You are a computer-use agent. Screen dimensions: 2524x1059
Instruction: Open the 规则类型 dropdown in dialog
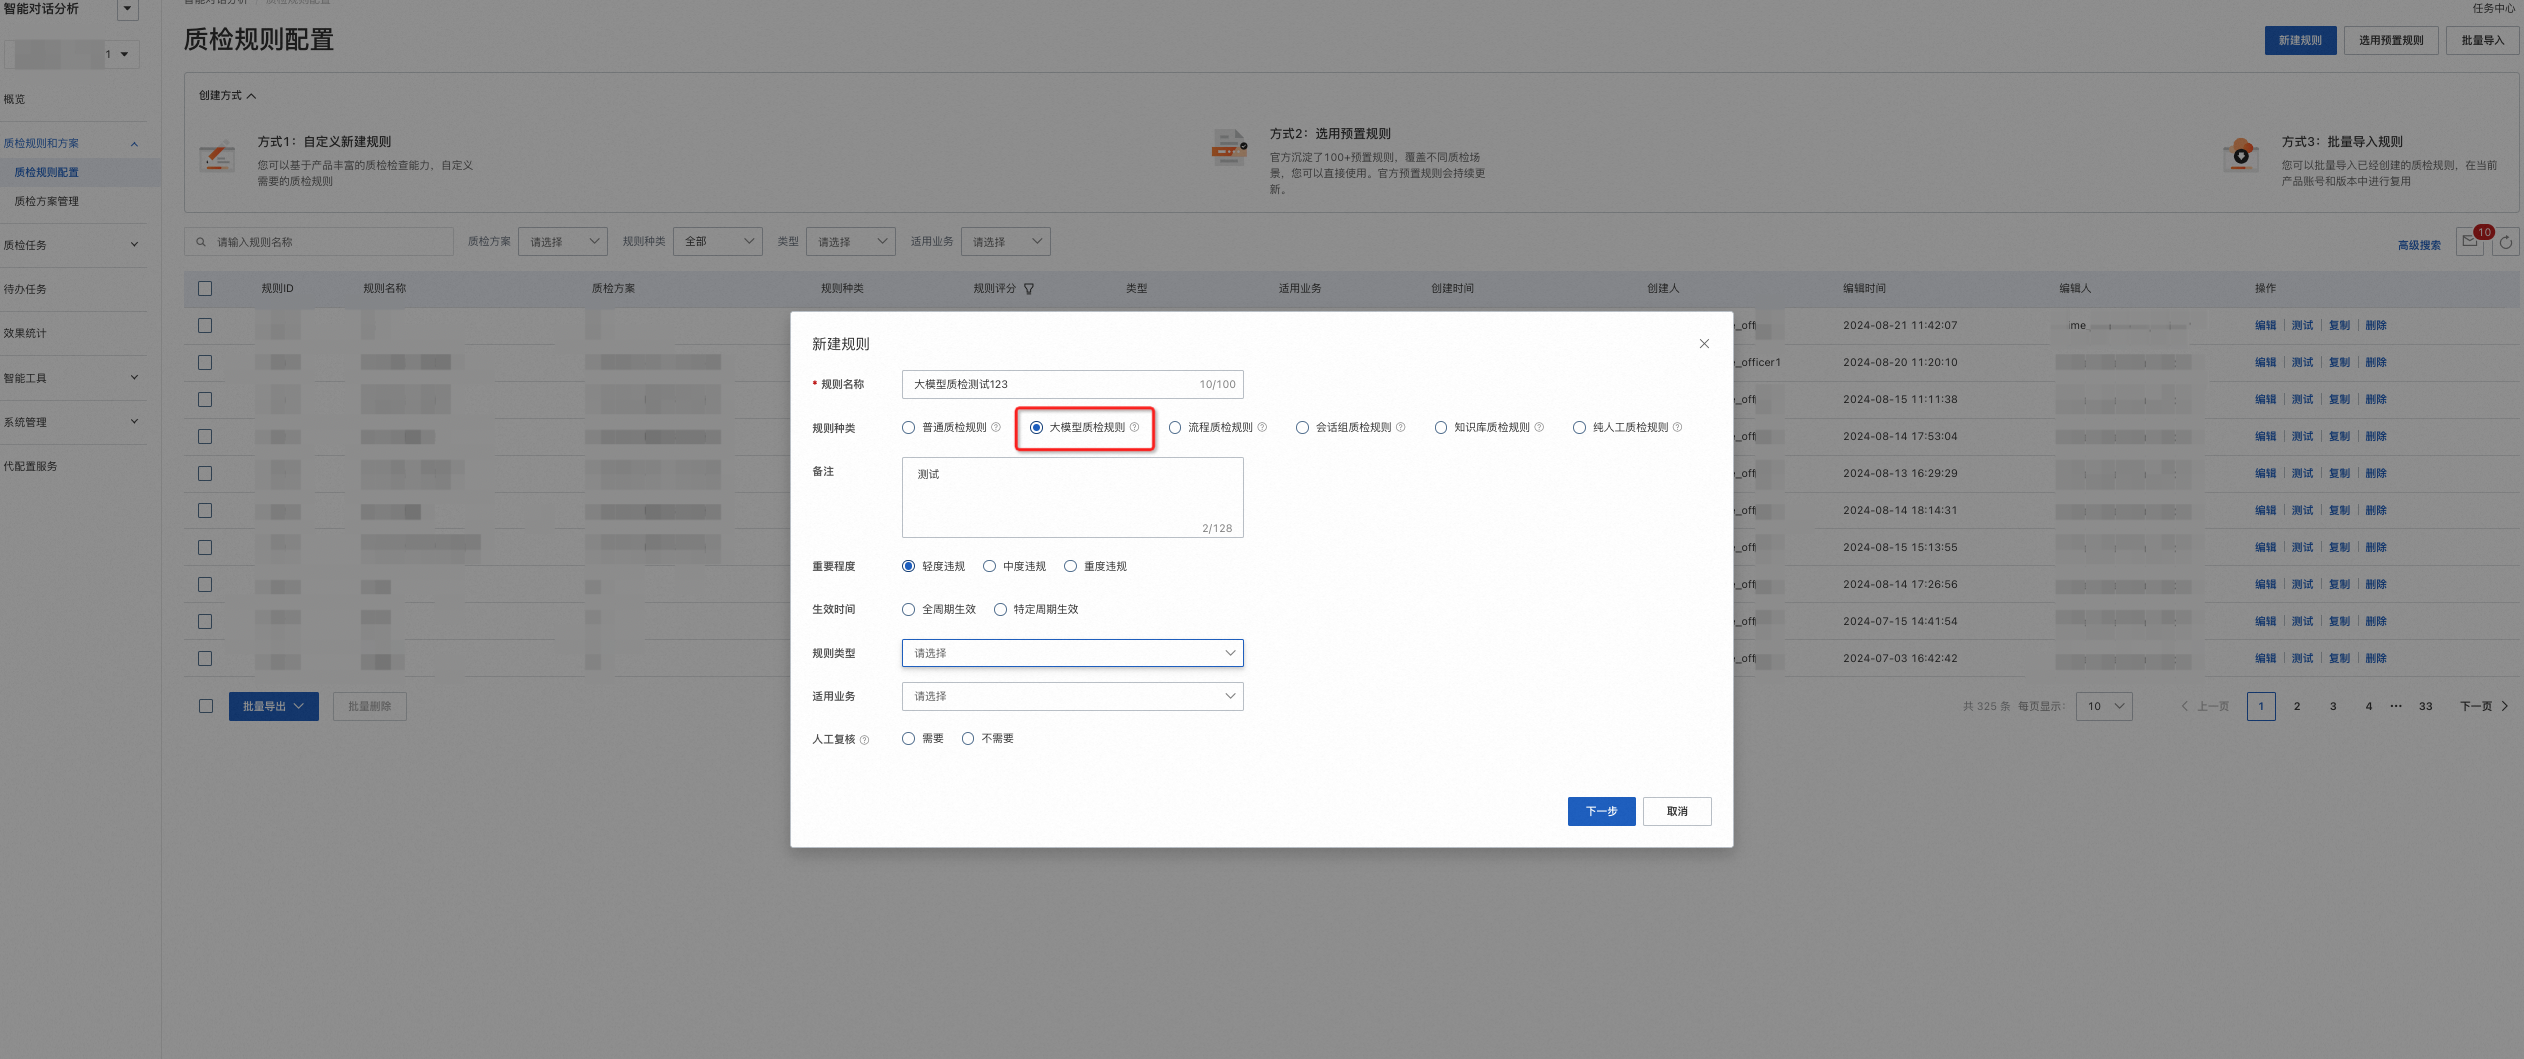coord(1072,653)
